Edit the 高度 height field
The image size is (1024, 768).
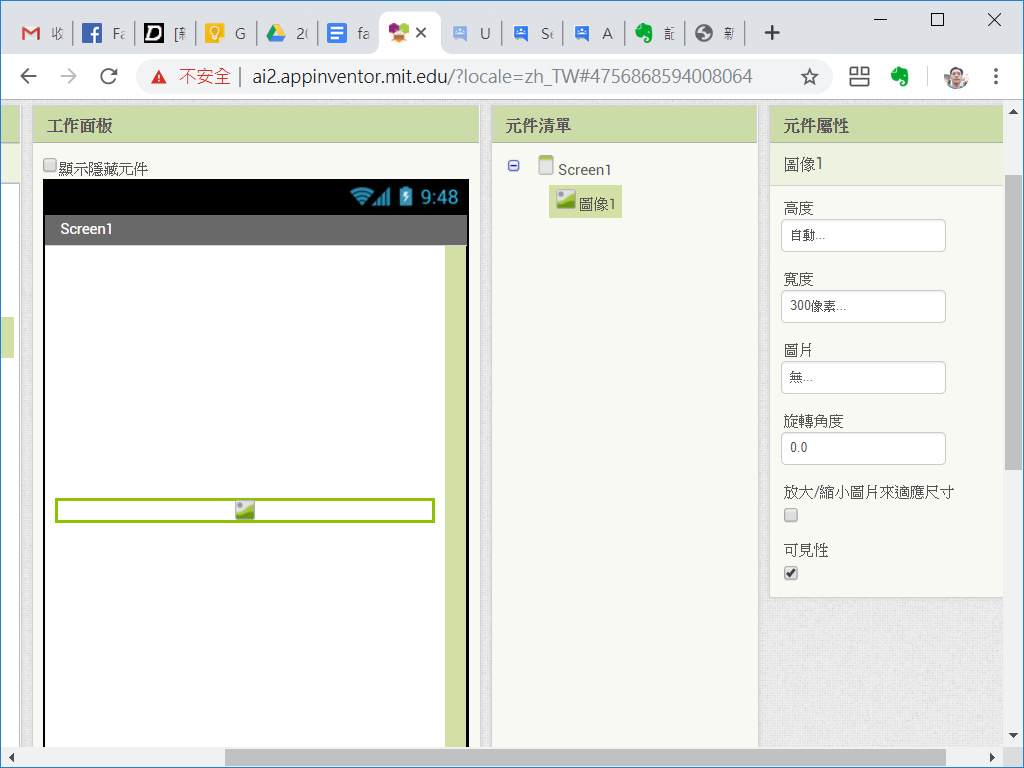click(863, 236)
